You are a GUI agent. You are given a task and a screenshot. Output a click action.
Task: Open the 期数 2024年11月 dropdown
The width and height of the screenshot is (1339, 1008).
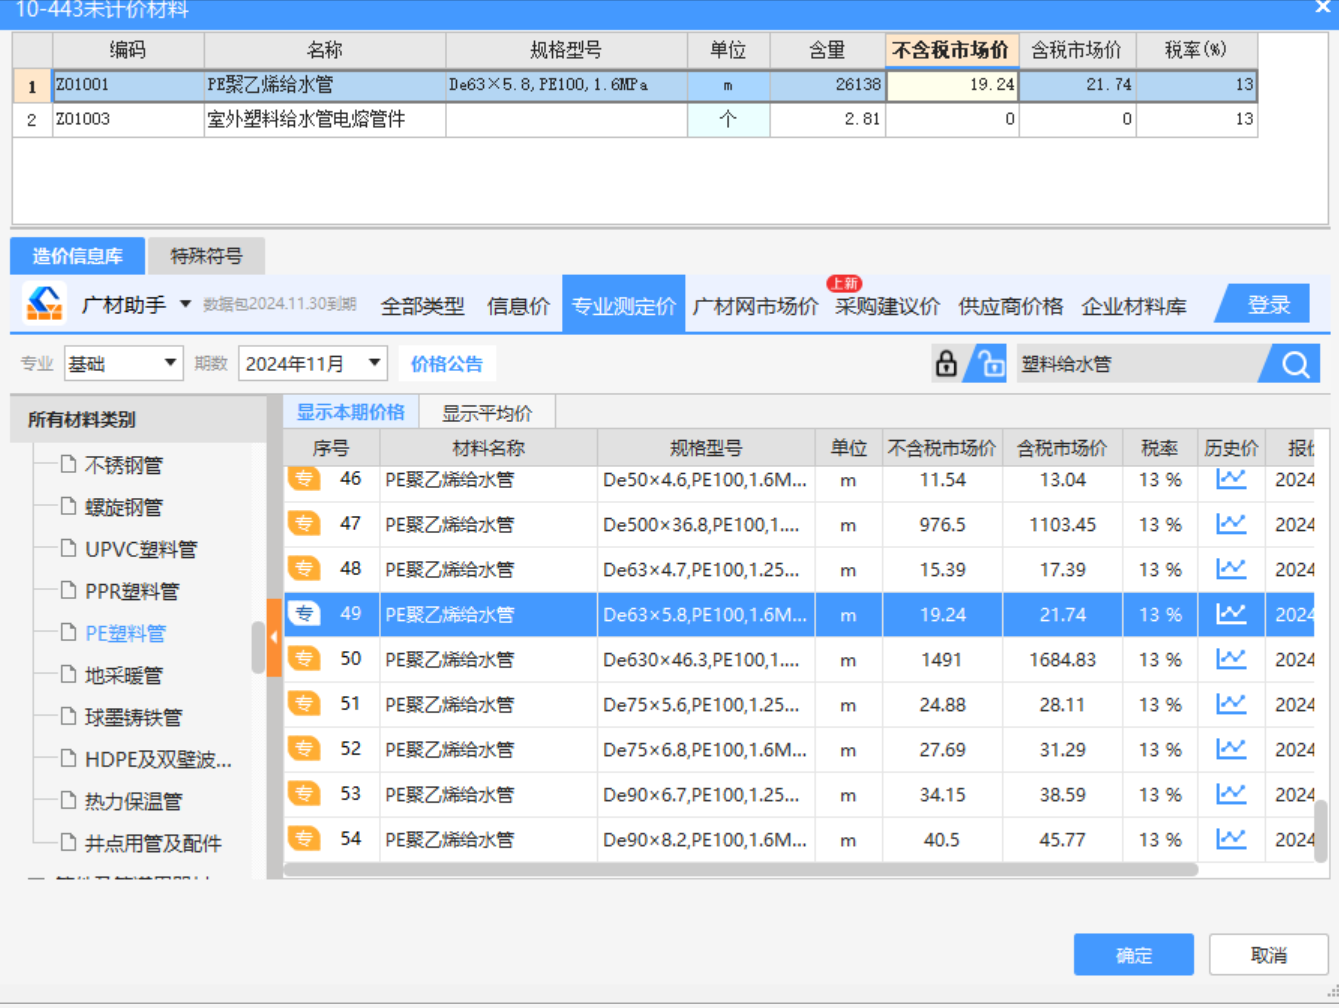coord(313,364)
